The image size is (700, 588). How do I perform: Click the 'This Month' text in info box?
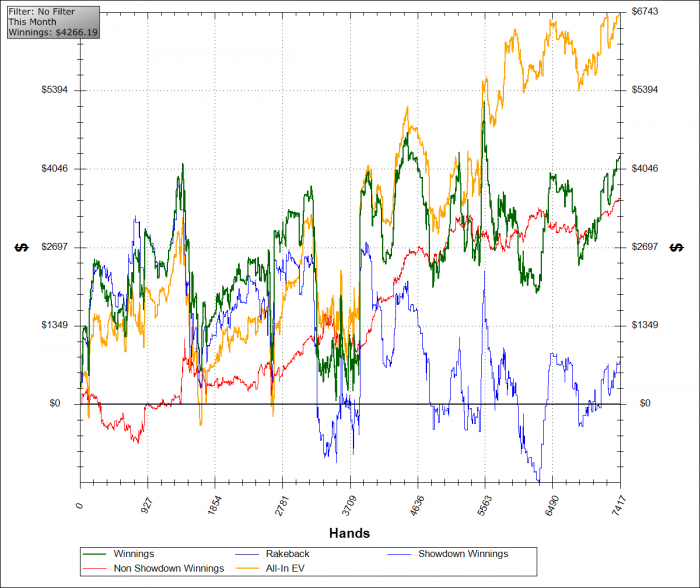[32, 22]
